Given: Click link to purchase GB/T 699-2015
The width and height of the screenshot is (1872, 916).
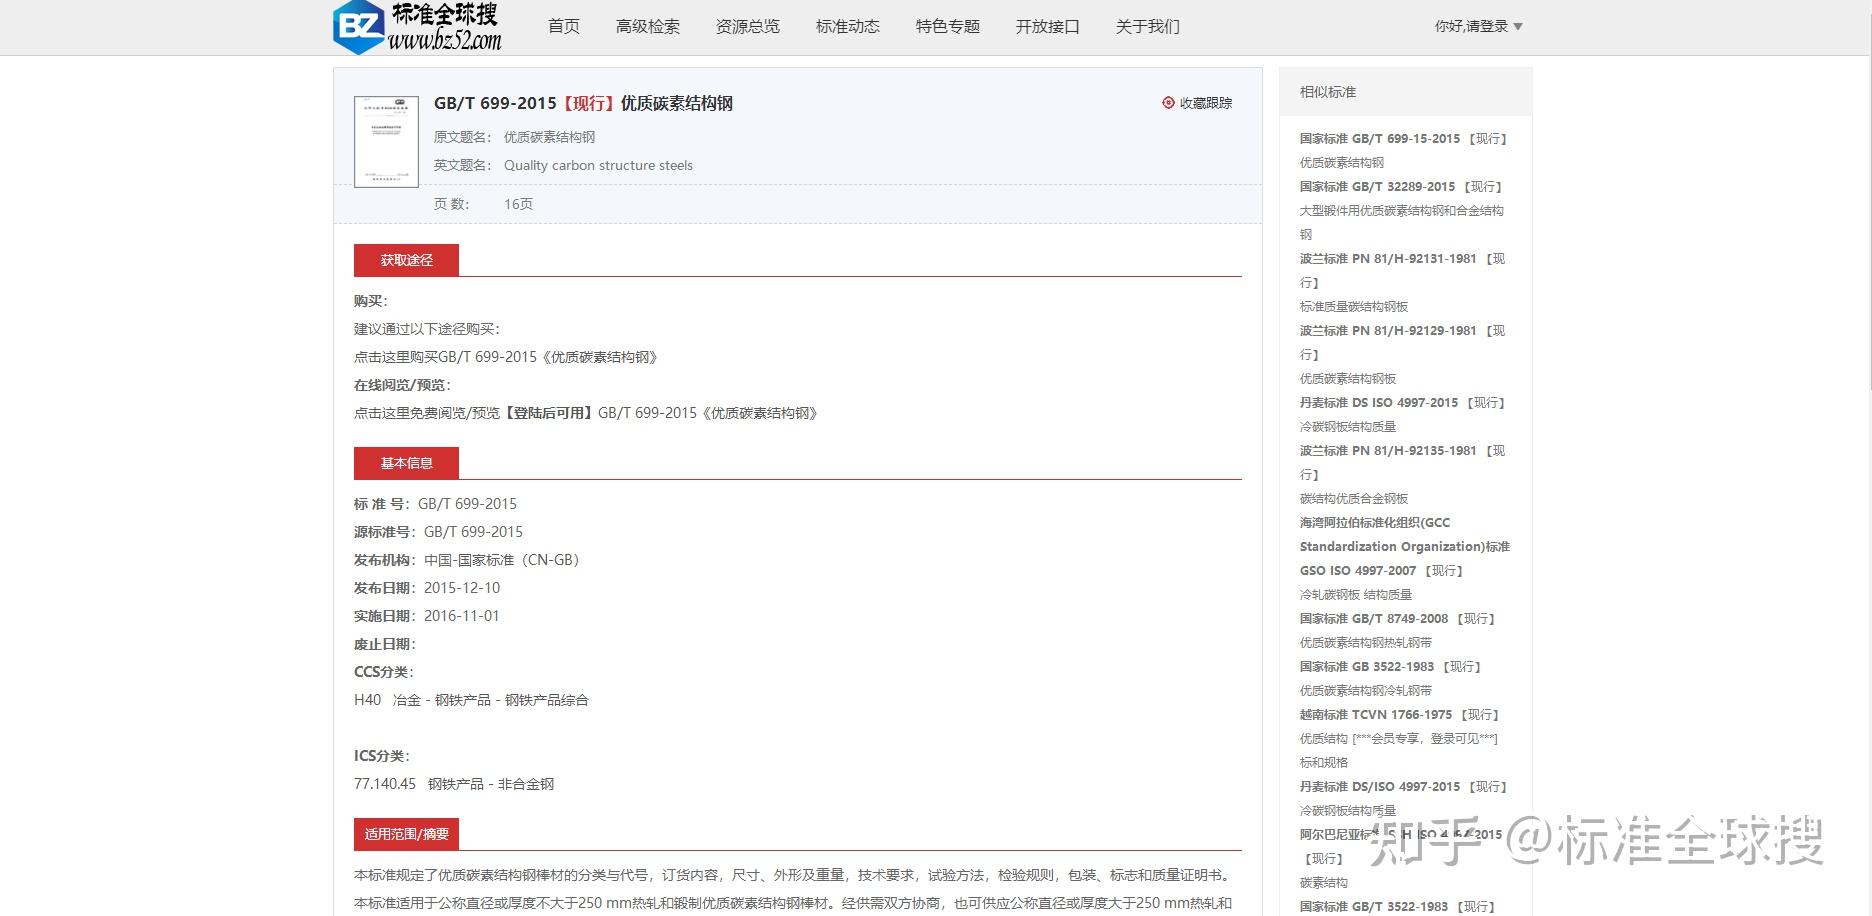Looking at the screenshot, I should coord(505,357).
